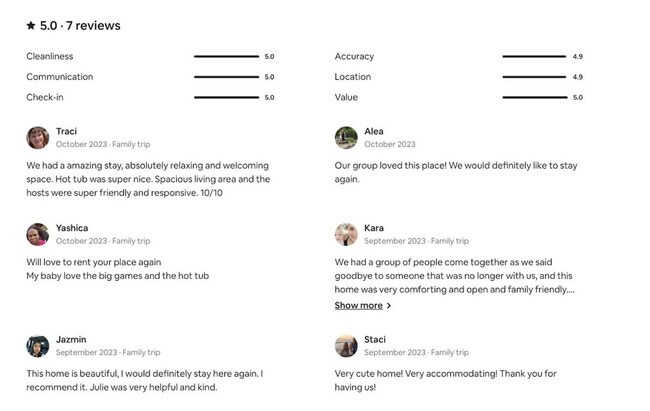Open Kara's profile picture

[x=346, y=234]
